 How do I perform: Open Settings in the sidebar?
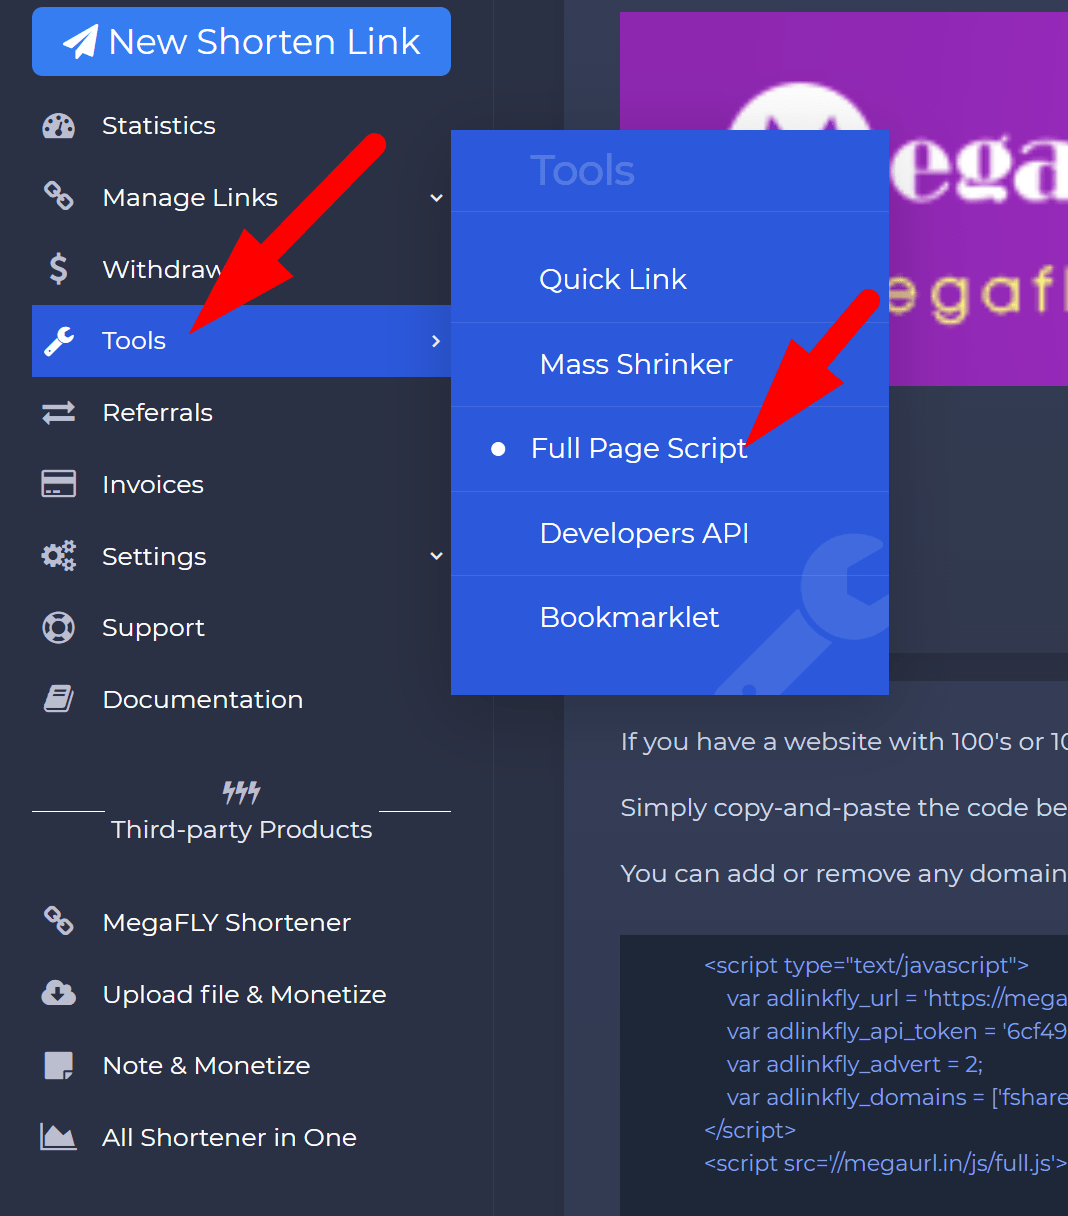(x=154, y=557)
